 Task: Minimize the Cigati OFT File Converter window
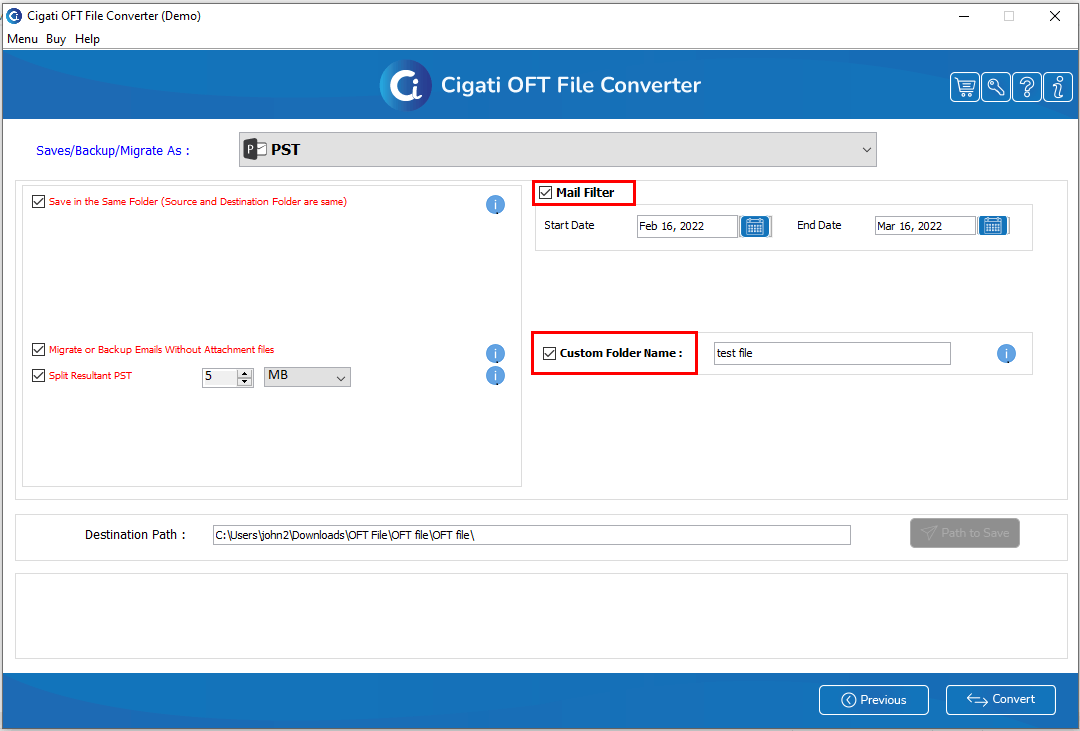click(964, 16)
